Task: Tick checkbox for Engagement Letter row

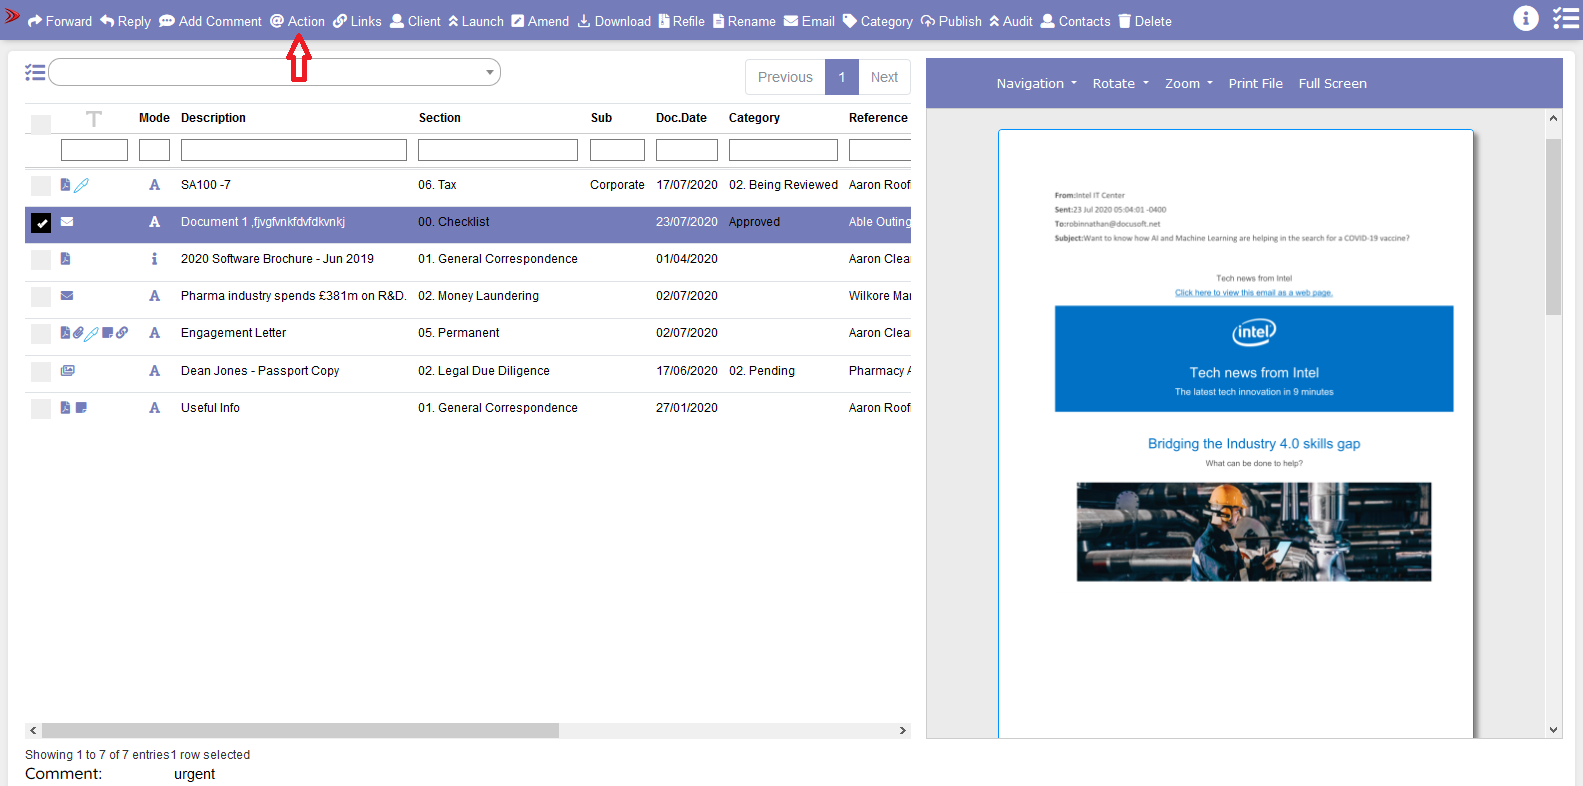Action: pyautogui.click(x=41, y=334)
